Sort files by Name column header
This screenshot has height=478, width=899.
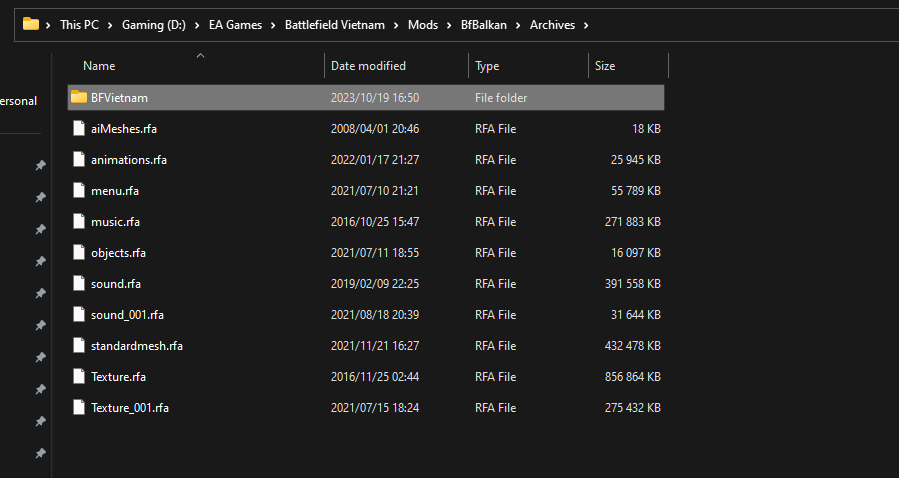(x=99, y=66)
